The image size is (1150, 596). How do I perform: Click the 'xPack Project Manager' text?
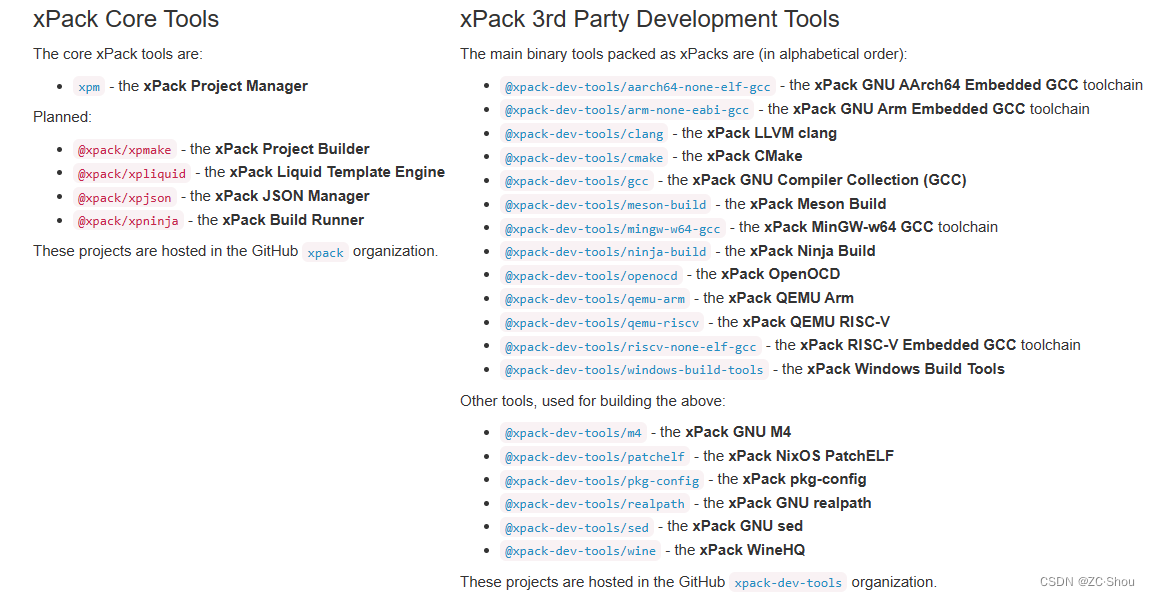[x=226, y=86]
